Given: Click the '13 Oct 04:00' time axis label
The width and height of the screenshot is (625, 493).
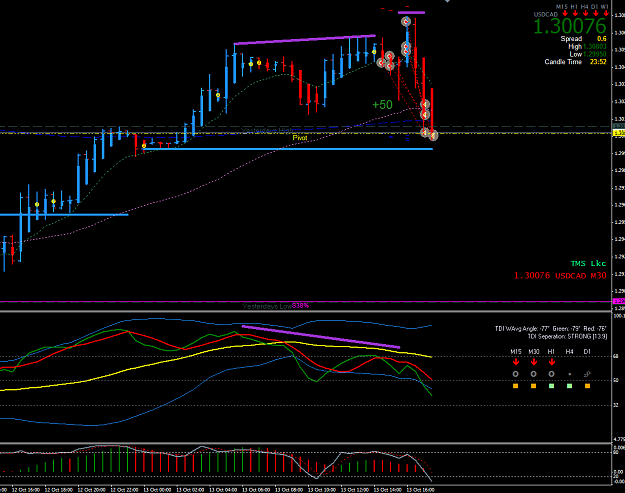Looking at the screenshot, I should tap(223, 489).
